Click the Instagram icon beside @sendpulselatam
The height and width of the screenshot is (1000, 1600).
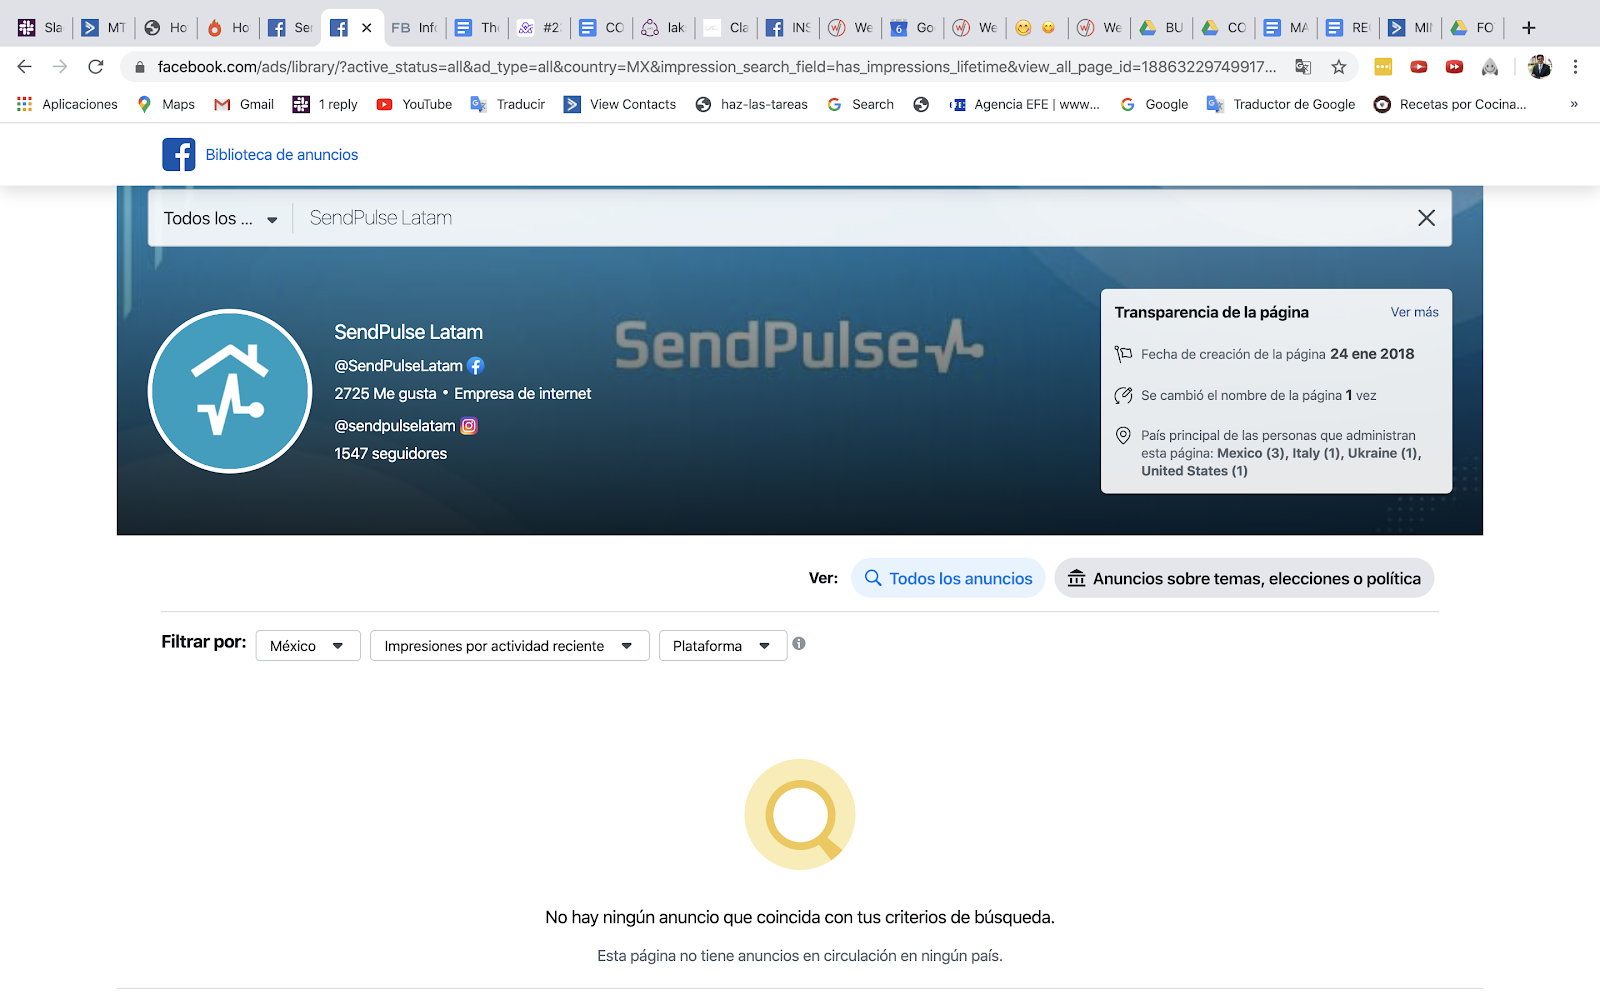click(x=469, y=426)
